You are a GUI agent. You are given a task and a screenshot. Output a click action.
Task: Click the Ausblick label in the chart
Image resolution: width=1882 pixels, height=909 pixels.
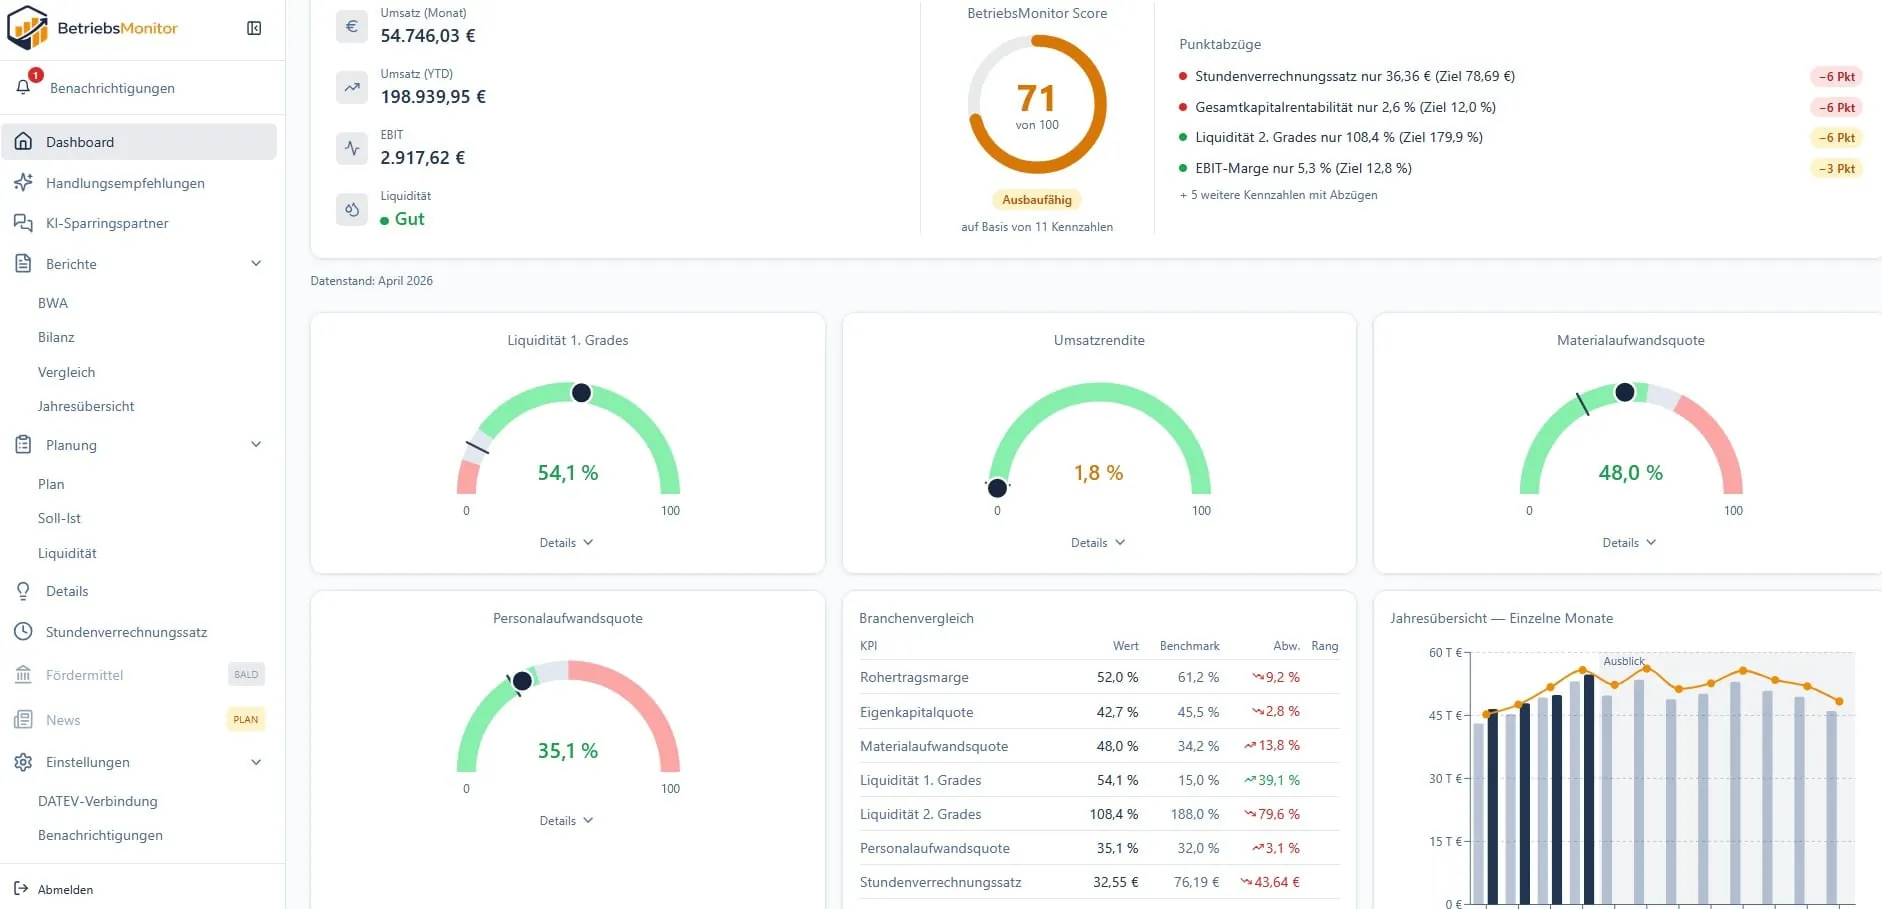tap(1623, 661)
